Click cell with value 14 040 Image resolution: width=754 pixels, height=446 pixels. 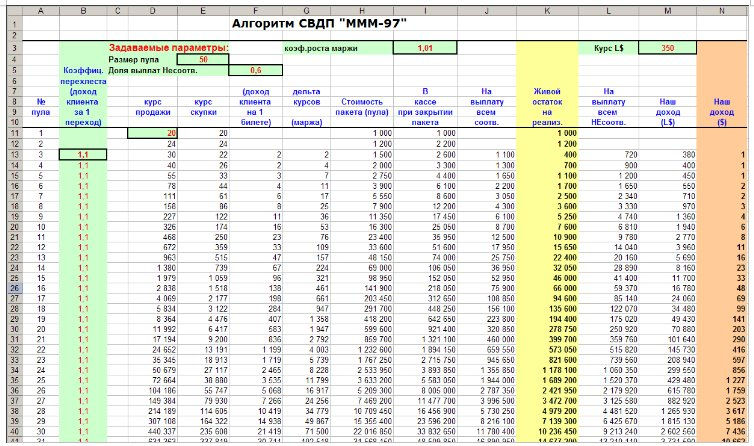[x=608, y=247]
